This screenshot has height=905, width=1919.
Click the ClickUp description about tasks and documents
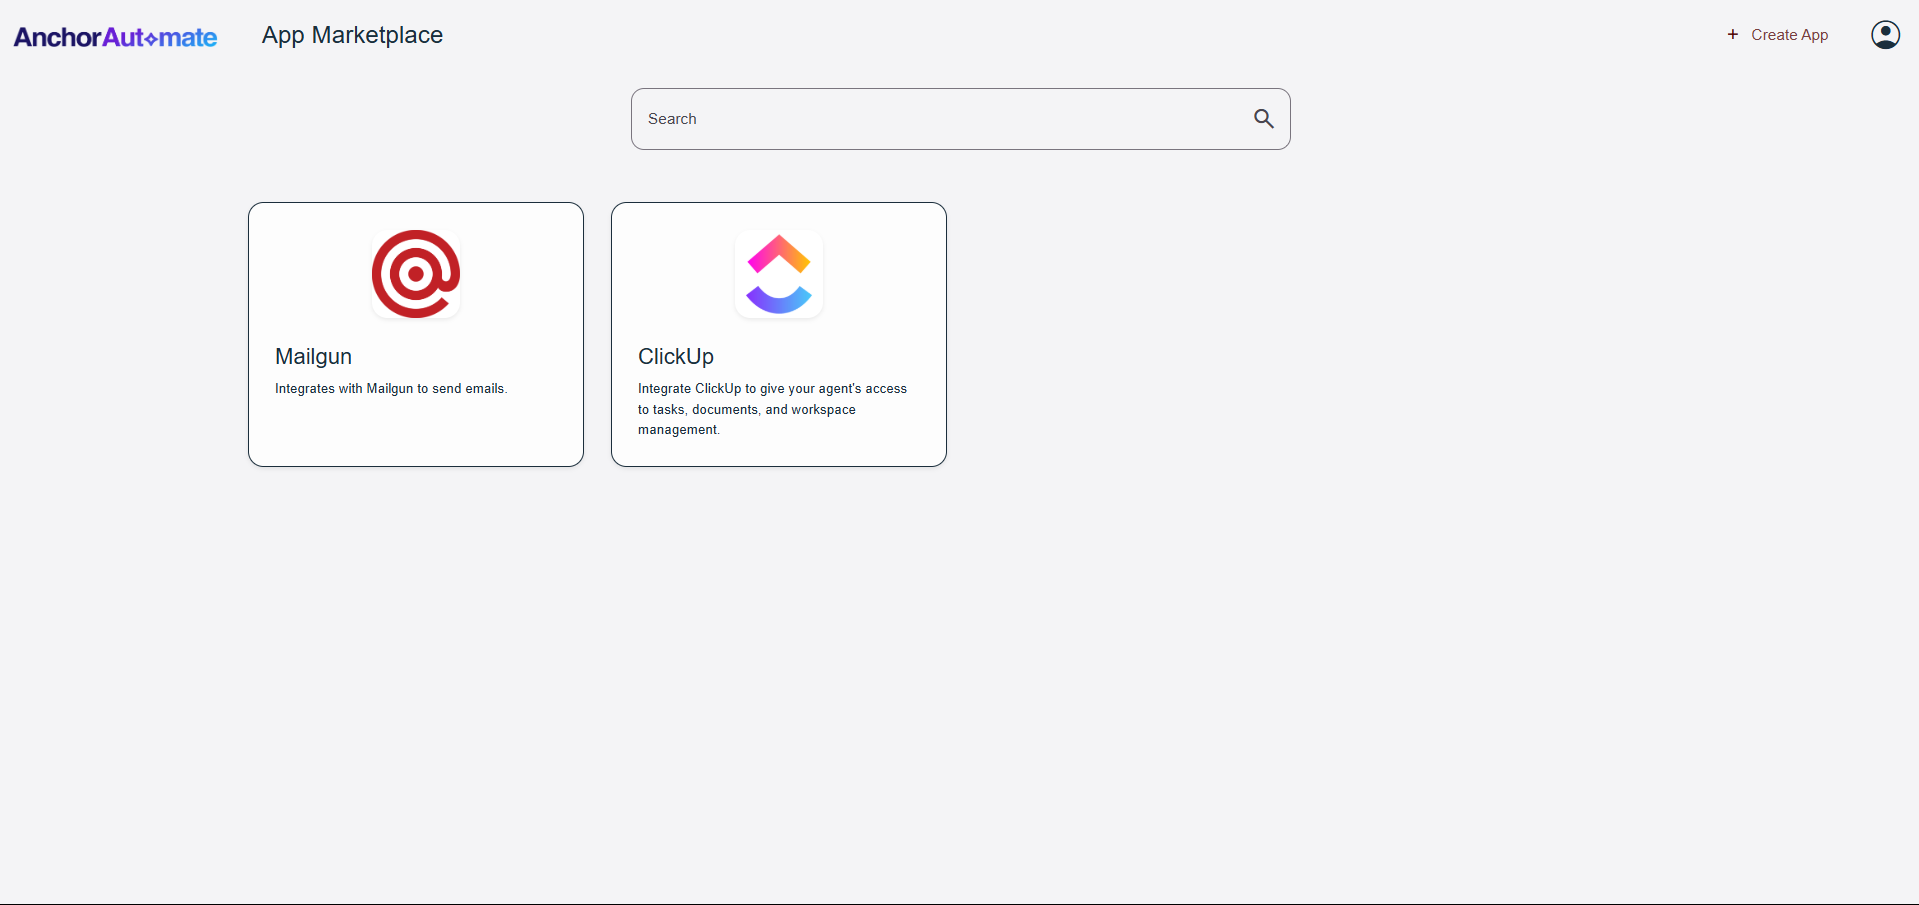pyautogui.click(x=772, y=409)
